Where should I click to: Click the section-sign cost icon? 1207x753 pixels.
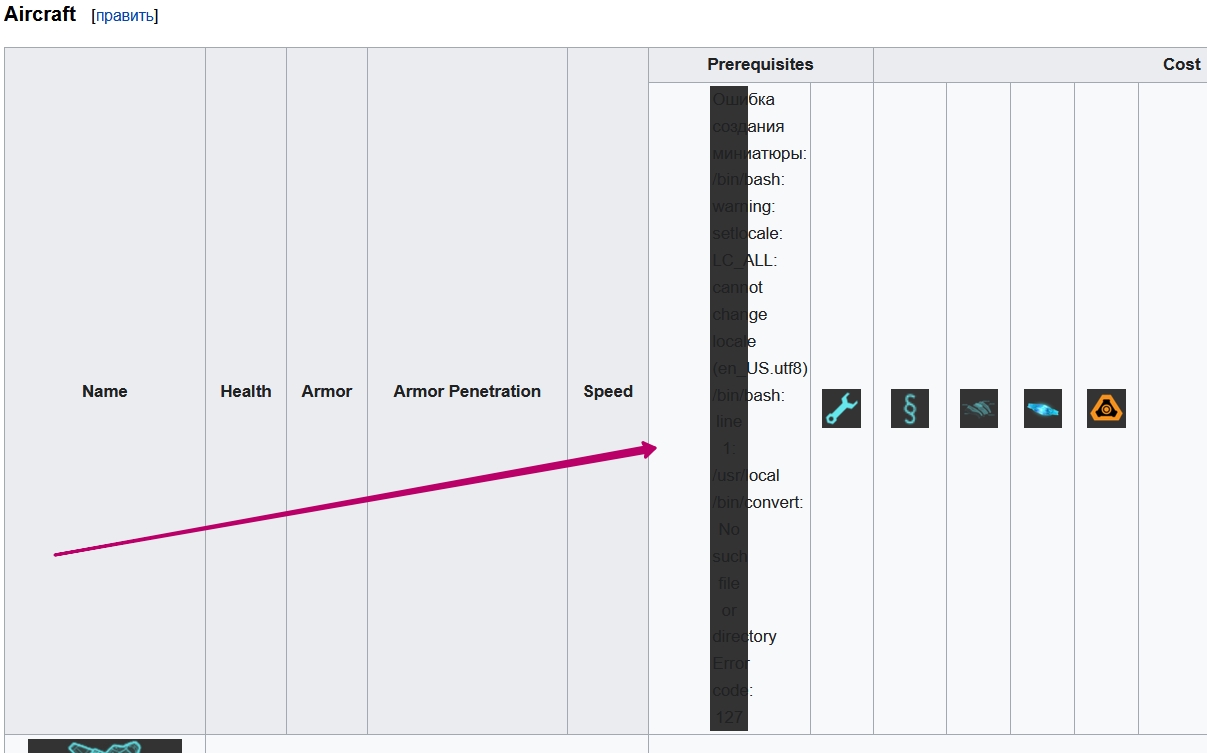[909, 409]
